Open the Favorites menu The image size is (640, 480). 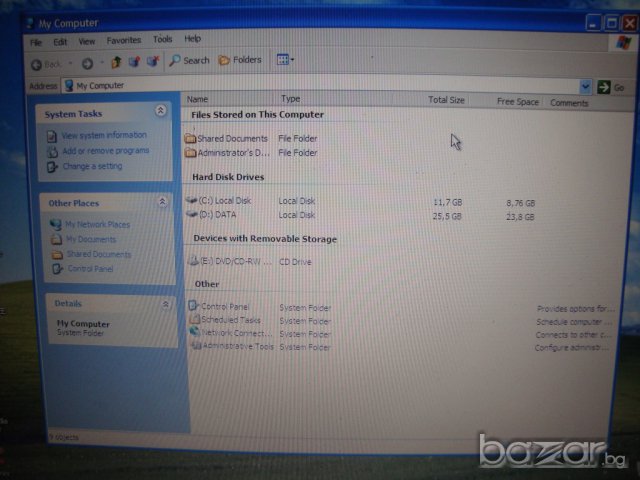pos(124,41)
